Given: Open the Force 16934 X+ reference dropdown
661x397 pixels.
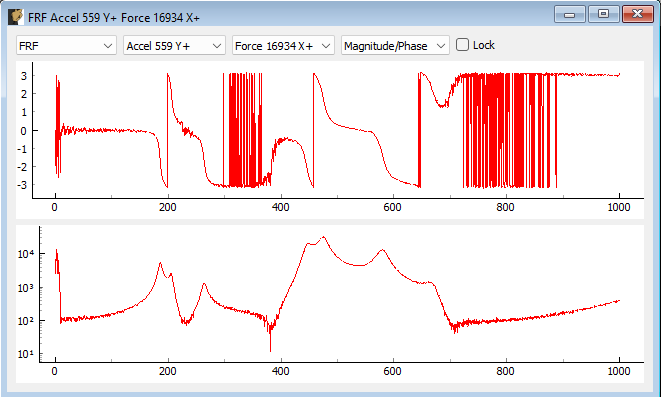Looking at the screenshot, I should (x=283, y=46).
